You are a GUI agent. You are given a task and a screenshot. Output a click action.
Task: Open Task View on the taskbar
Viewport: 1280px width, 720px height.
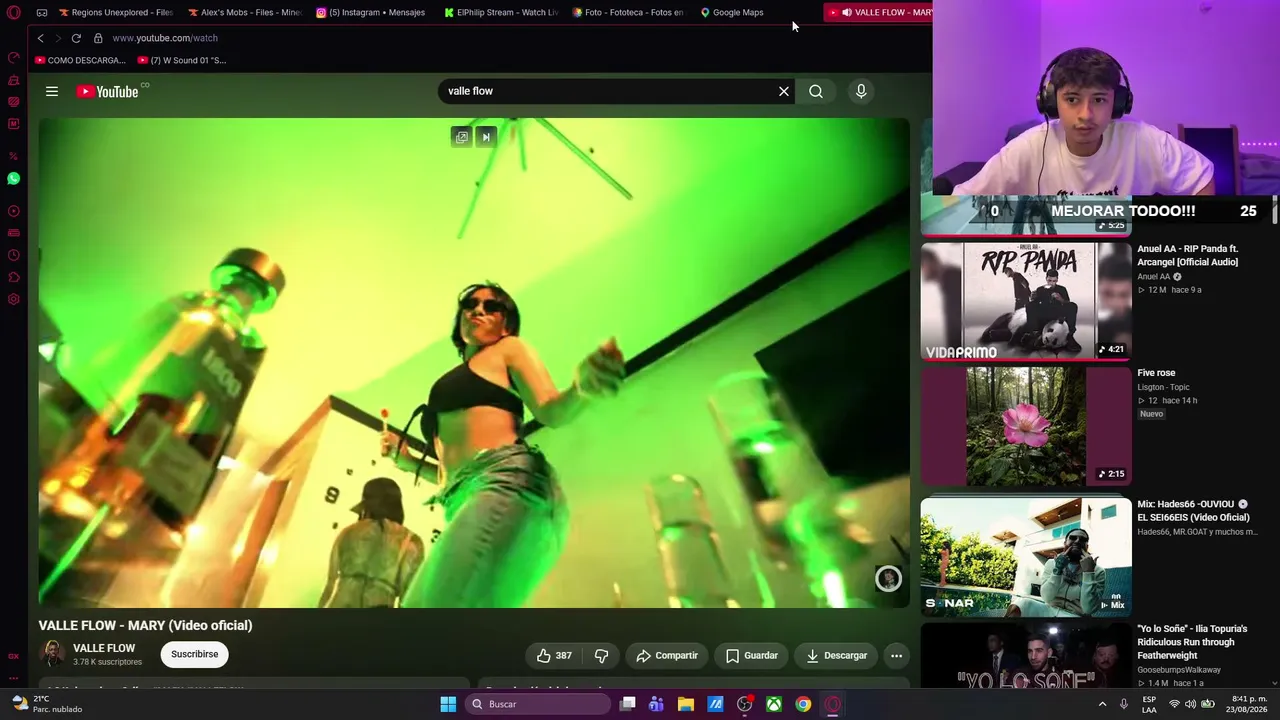pos(627,704)
